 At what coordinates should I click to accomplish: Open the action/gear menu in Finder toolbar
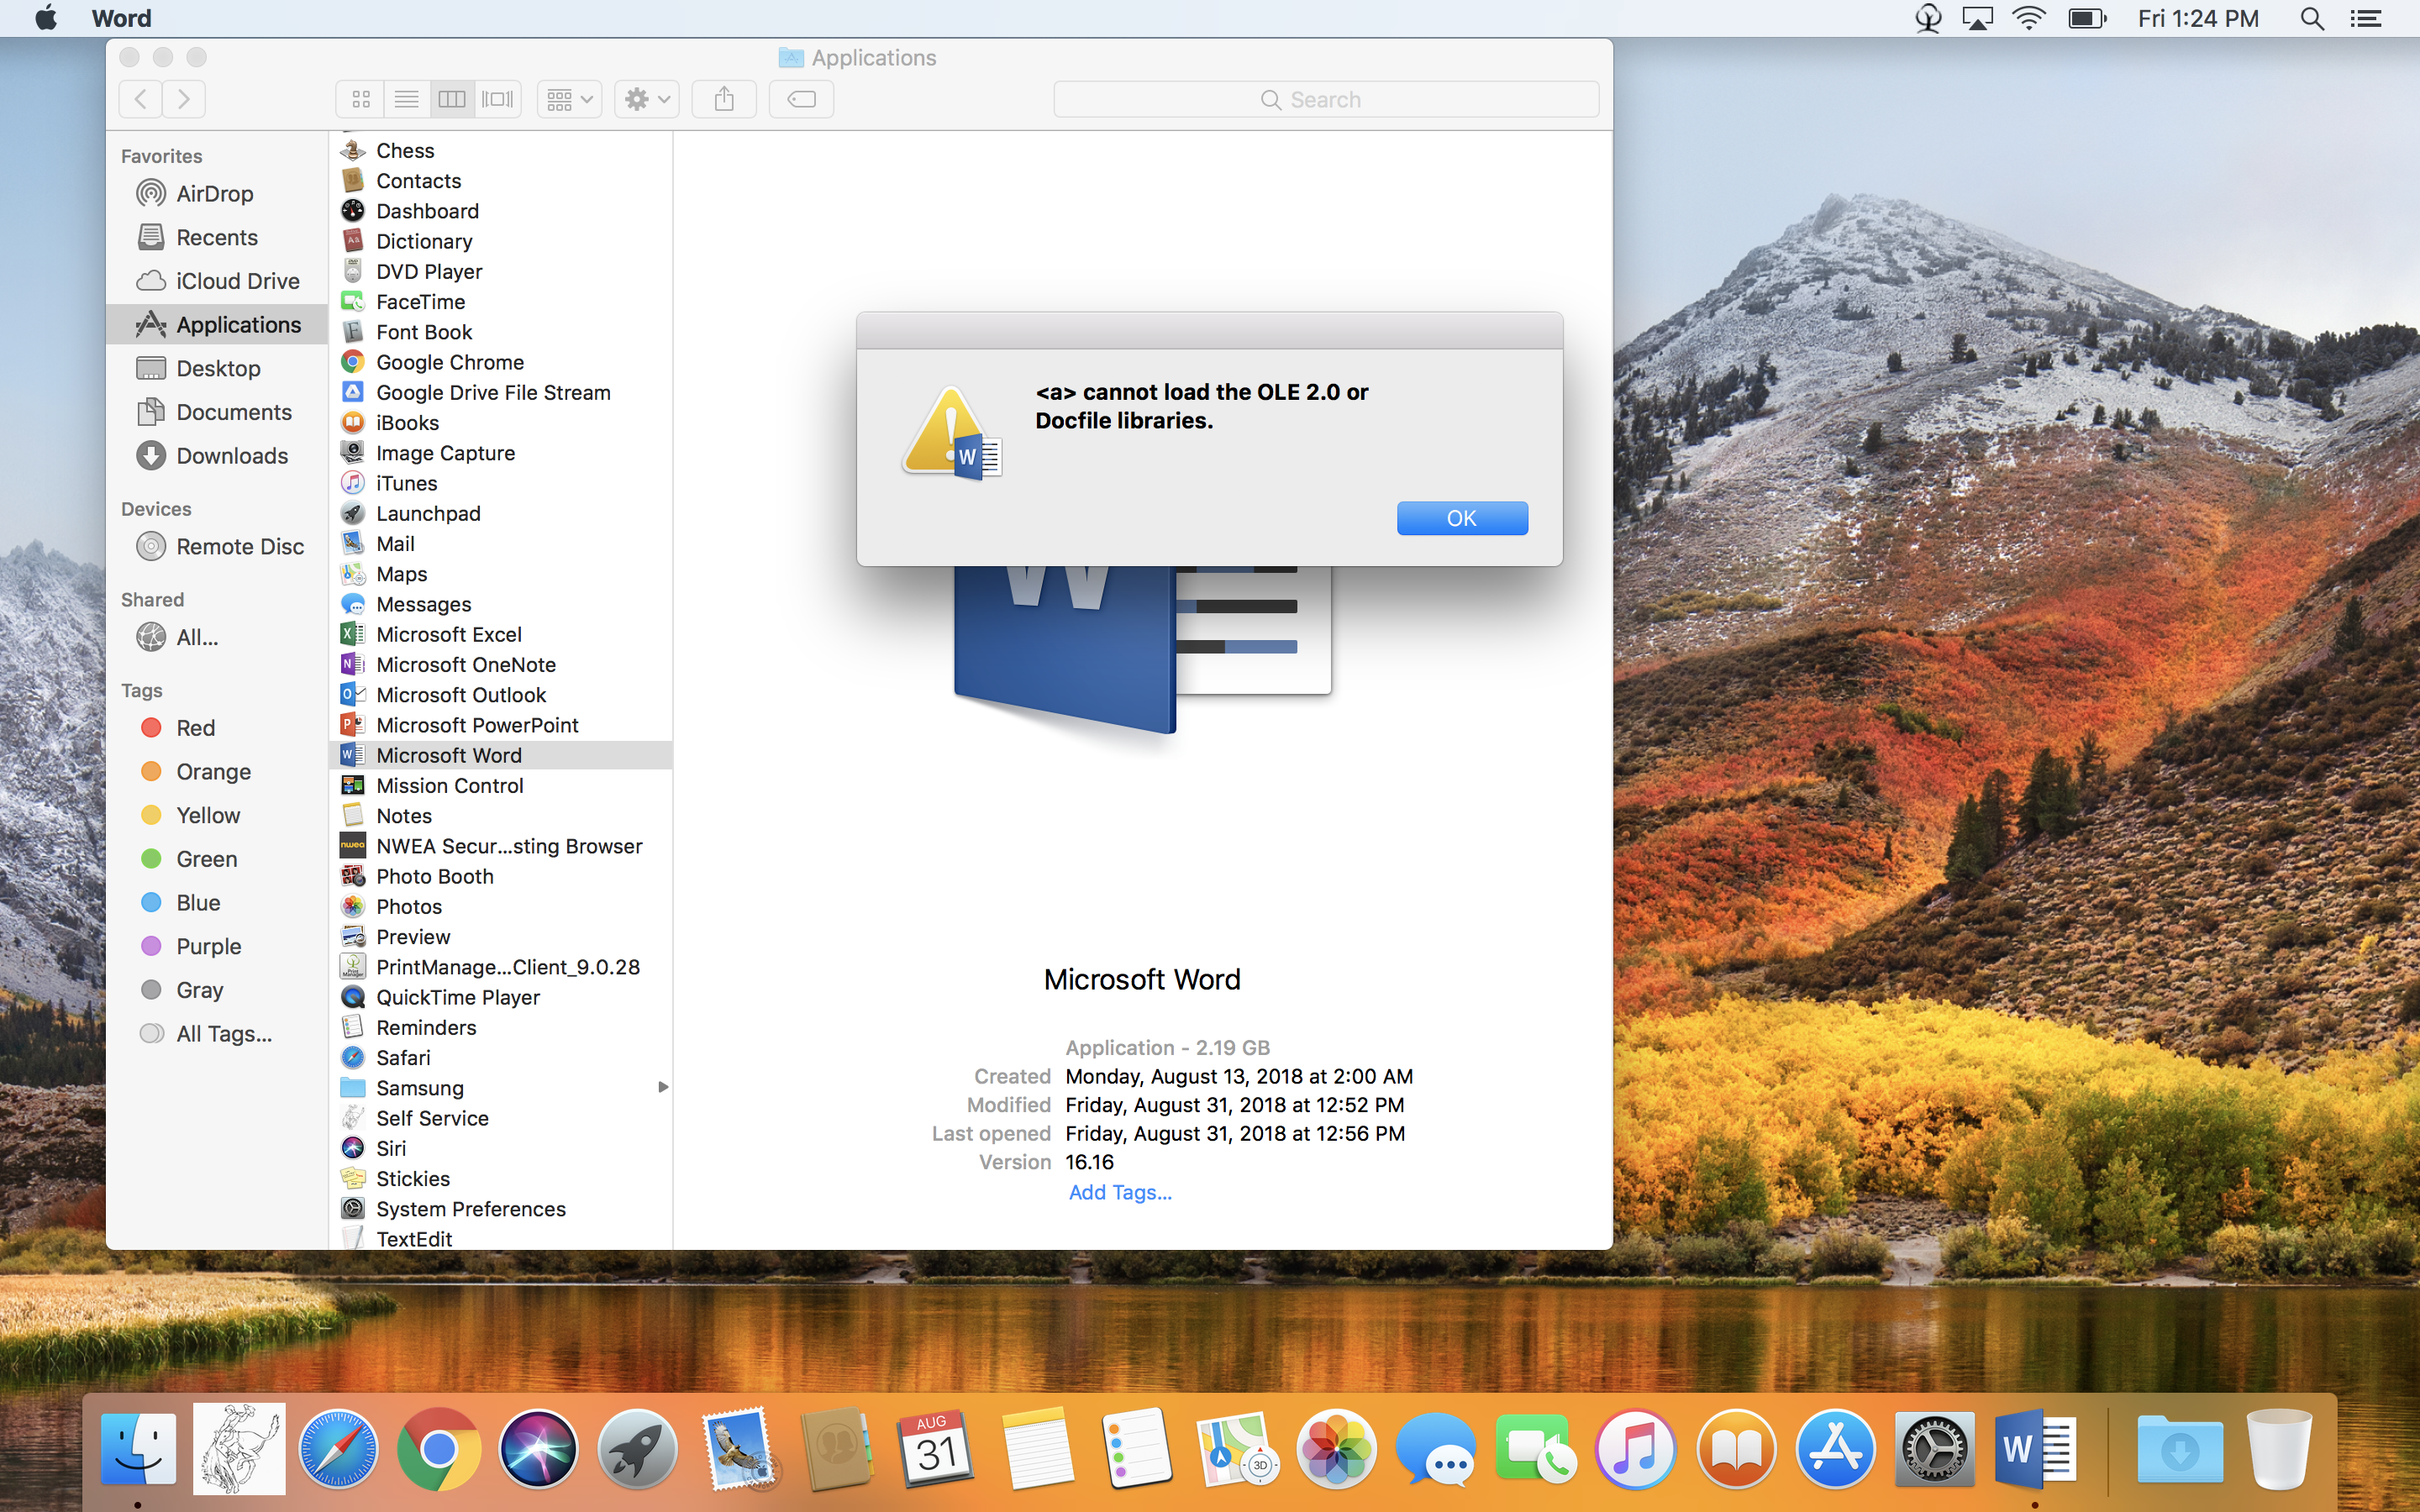click(x=646, y=99)
